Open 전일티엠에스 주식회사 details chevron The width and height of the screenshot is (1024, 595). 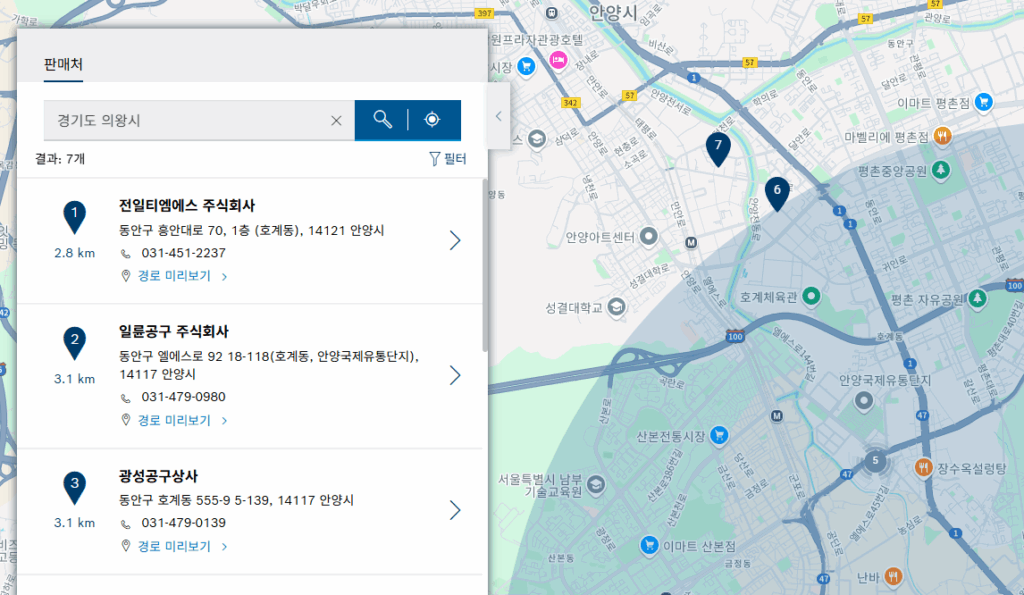(455, 240)
